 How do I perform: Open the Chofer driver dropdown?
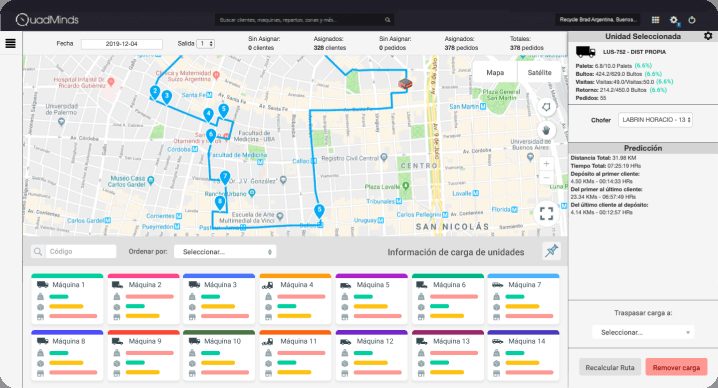(655, 120)
